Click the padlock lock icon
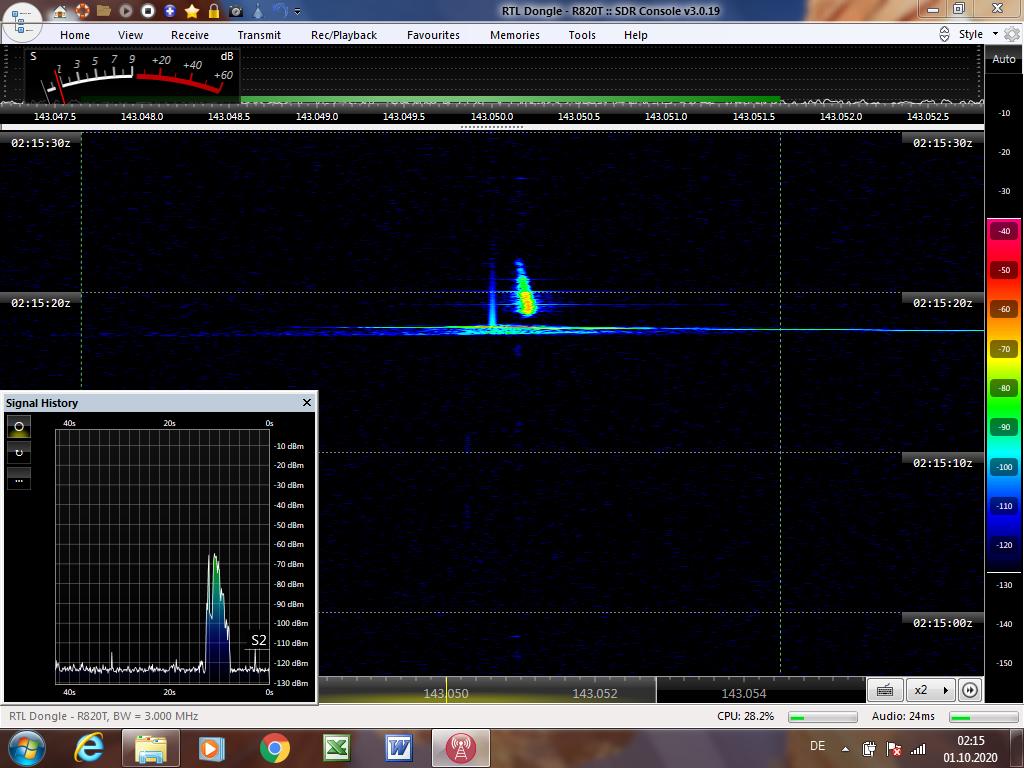Image resolution: width=1024 pixels, height=768 pixels. [214, 10]
